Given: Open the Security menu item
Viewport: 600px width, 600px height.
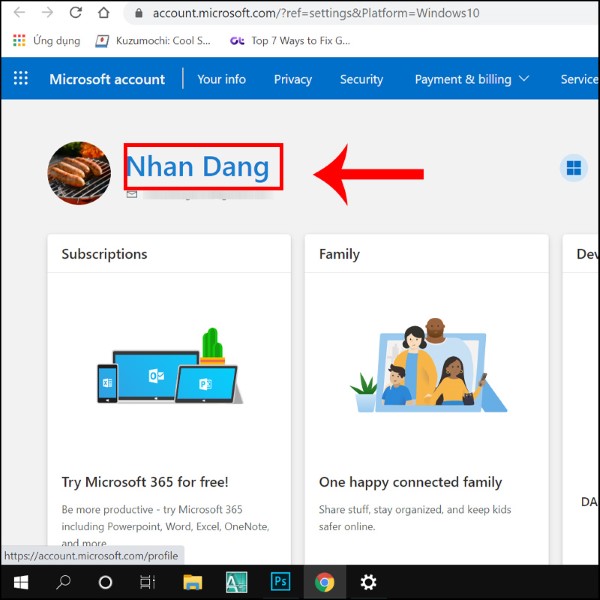Looking at the screenshot, I should point(361,79).
